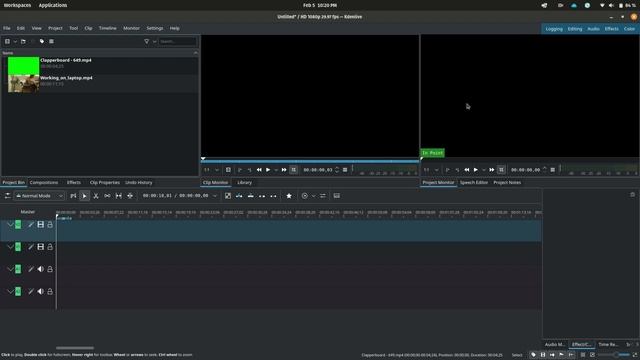Open the tags icon in Project Bin toolbar

click(x=42, y=41)
